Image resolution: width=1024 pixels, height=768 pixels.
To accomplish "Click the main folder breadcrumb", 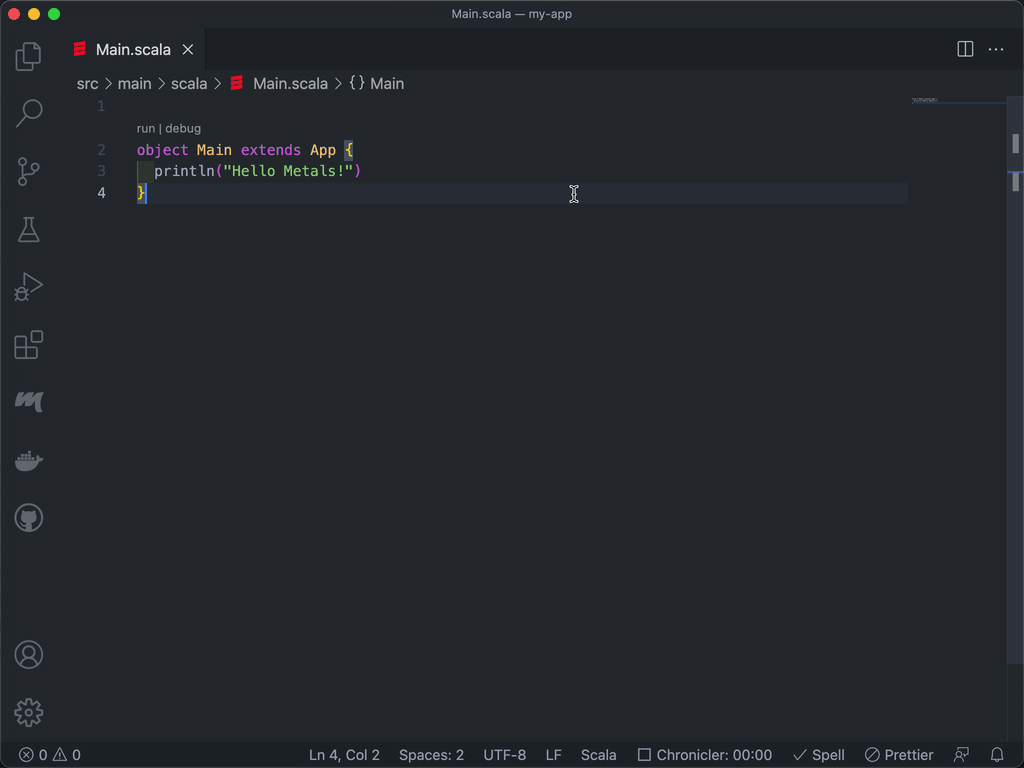I will click(135, 84).
